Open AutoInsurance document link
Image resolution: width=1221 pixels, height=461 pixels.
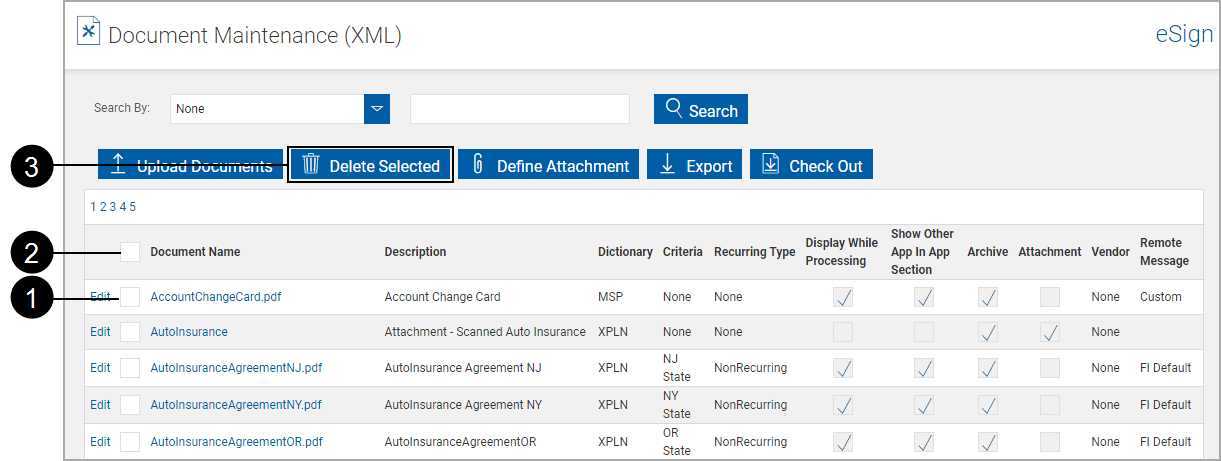coord(189,331)
